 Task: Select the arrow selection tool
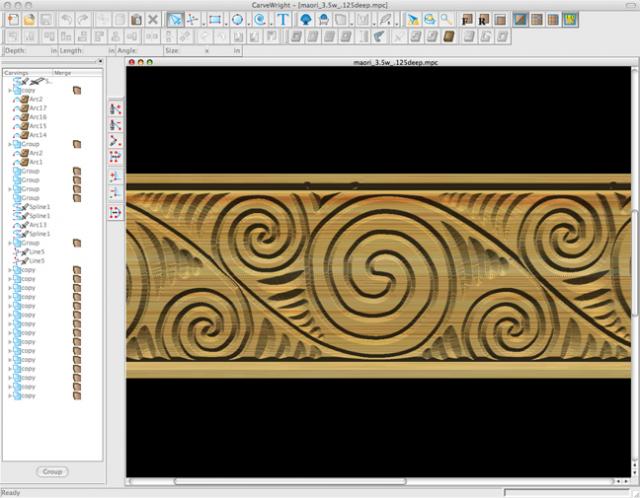(x=175, y=19)
